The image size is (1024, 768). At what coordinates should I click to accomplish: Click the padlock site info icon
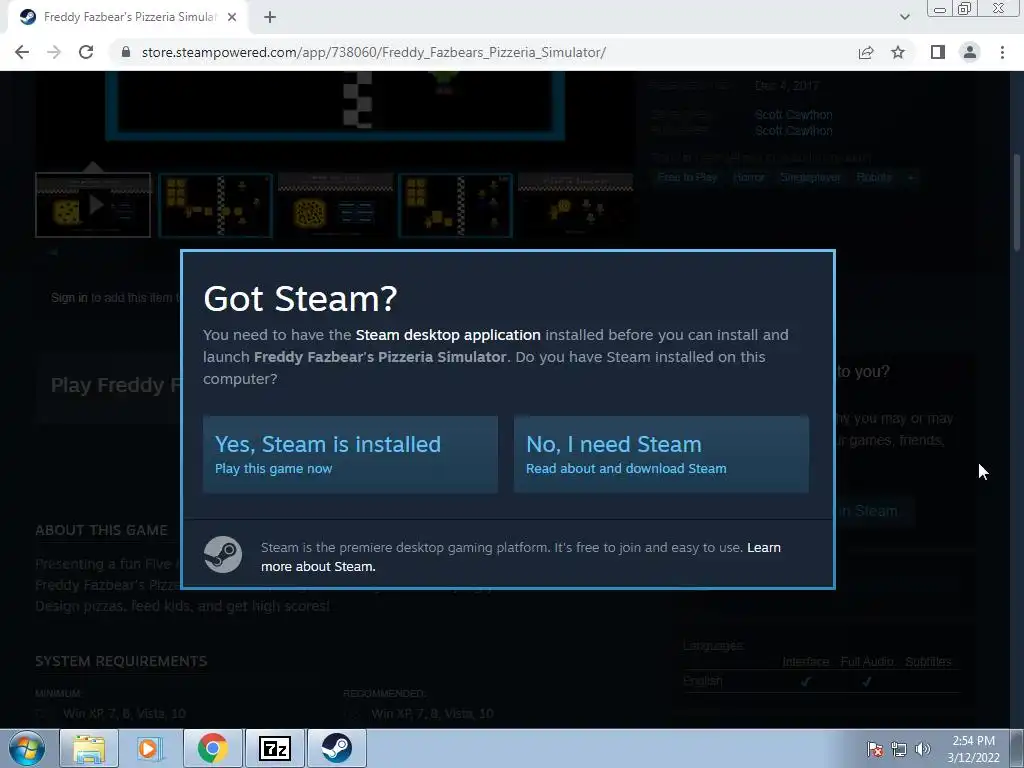[x=126, y=52]
